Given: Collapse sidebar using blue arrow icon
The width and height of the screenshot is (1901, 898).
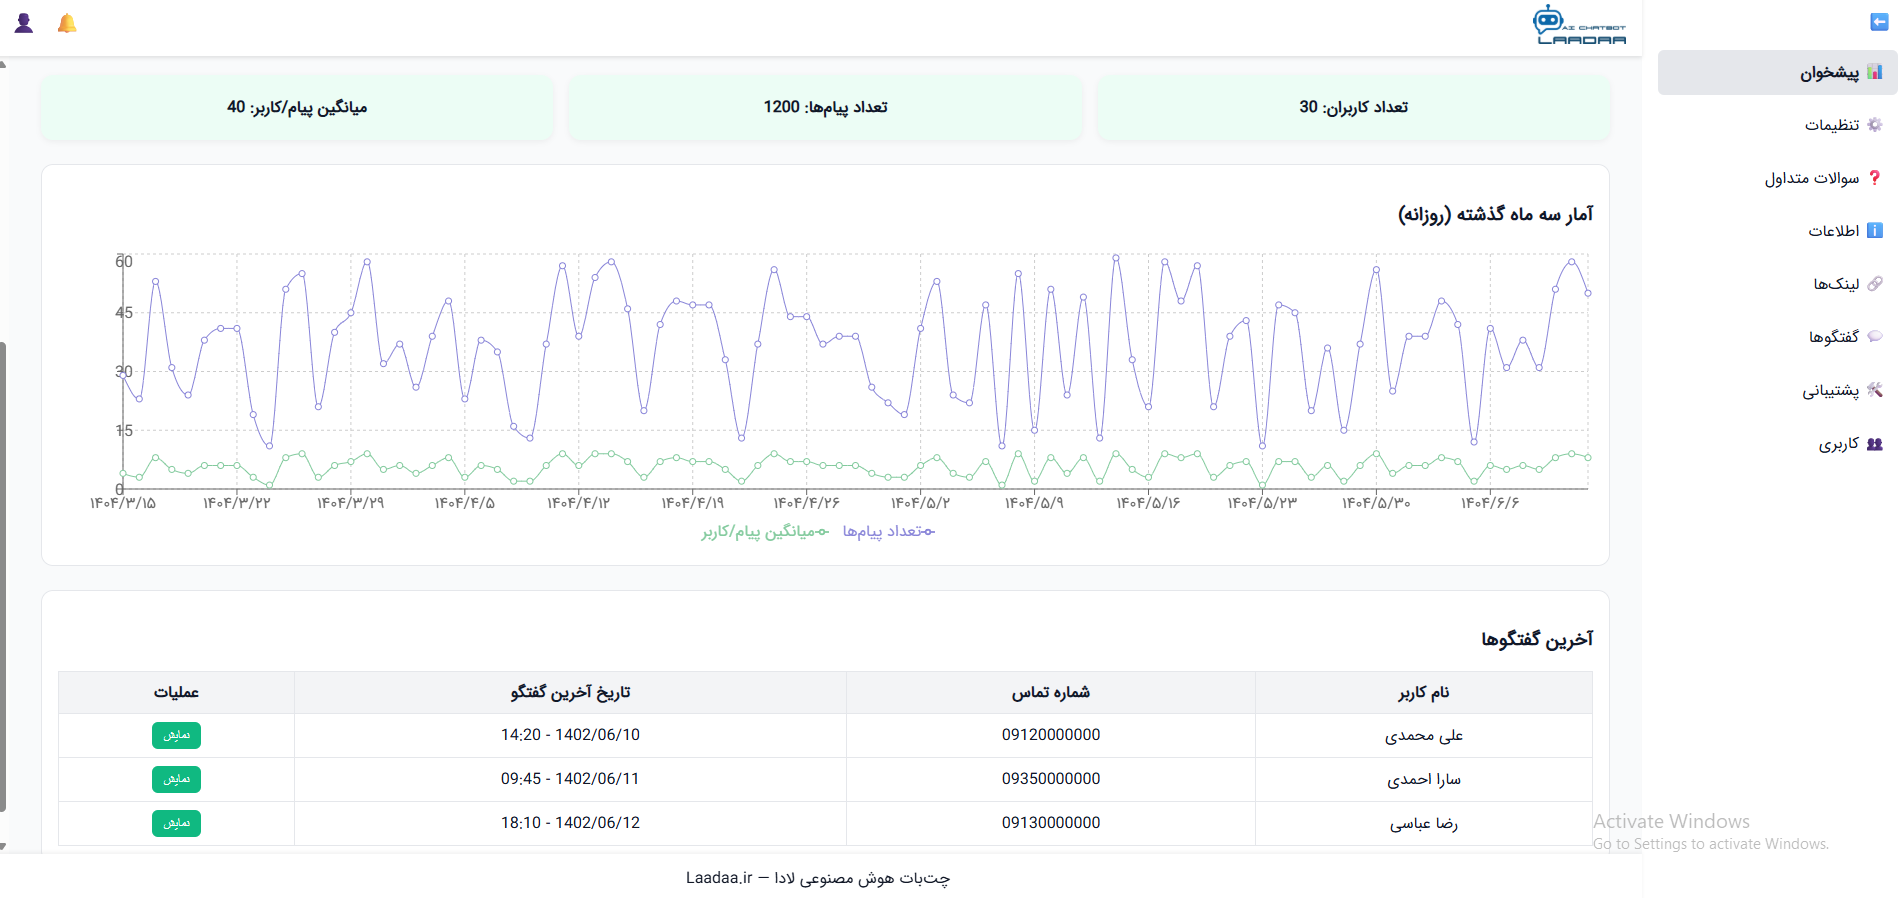Looking at the screenshot, I should pos(1878,22).
